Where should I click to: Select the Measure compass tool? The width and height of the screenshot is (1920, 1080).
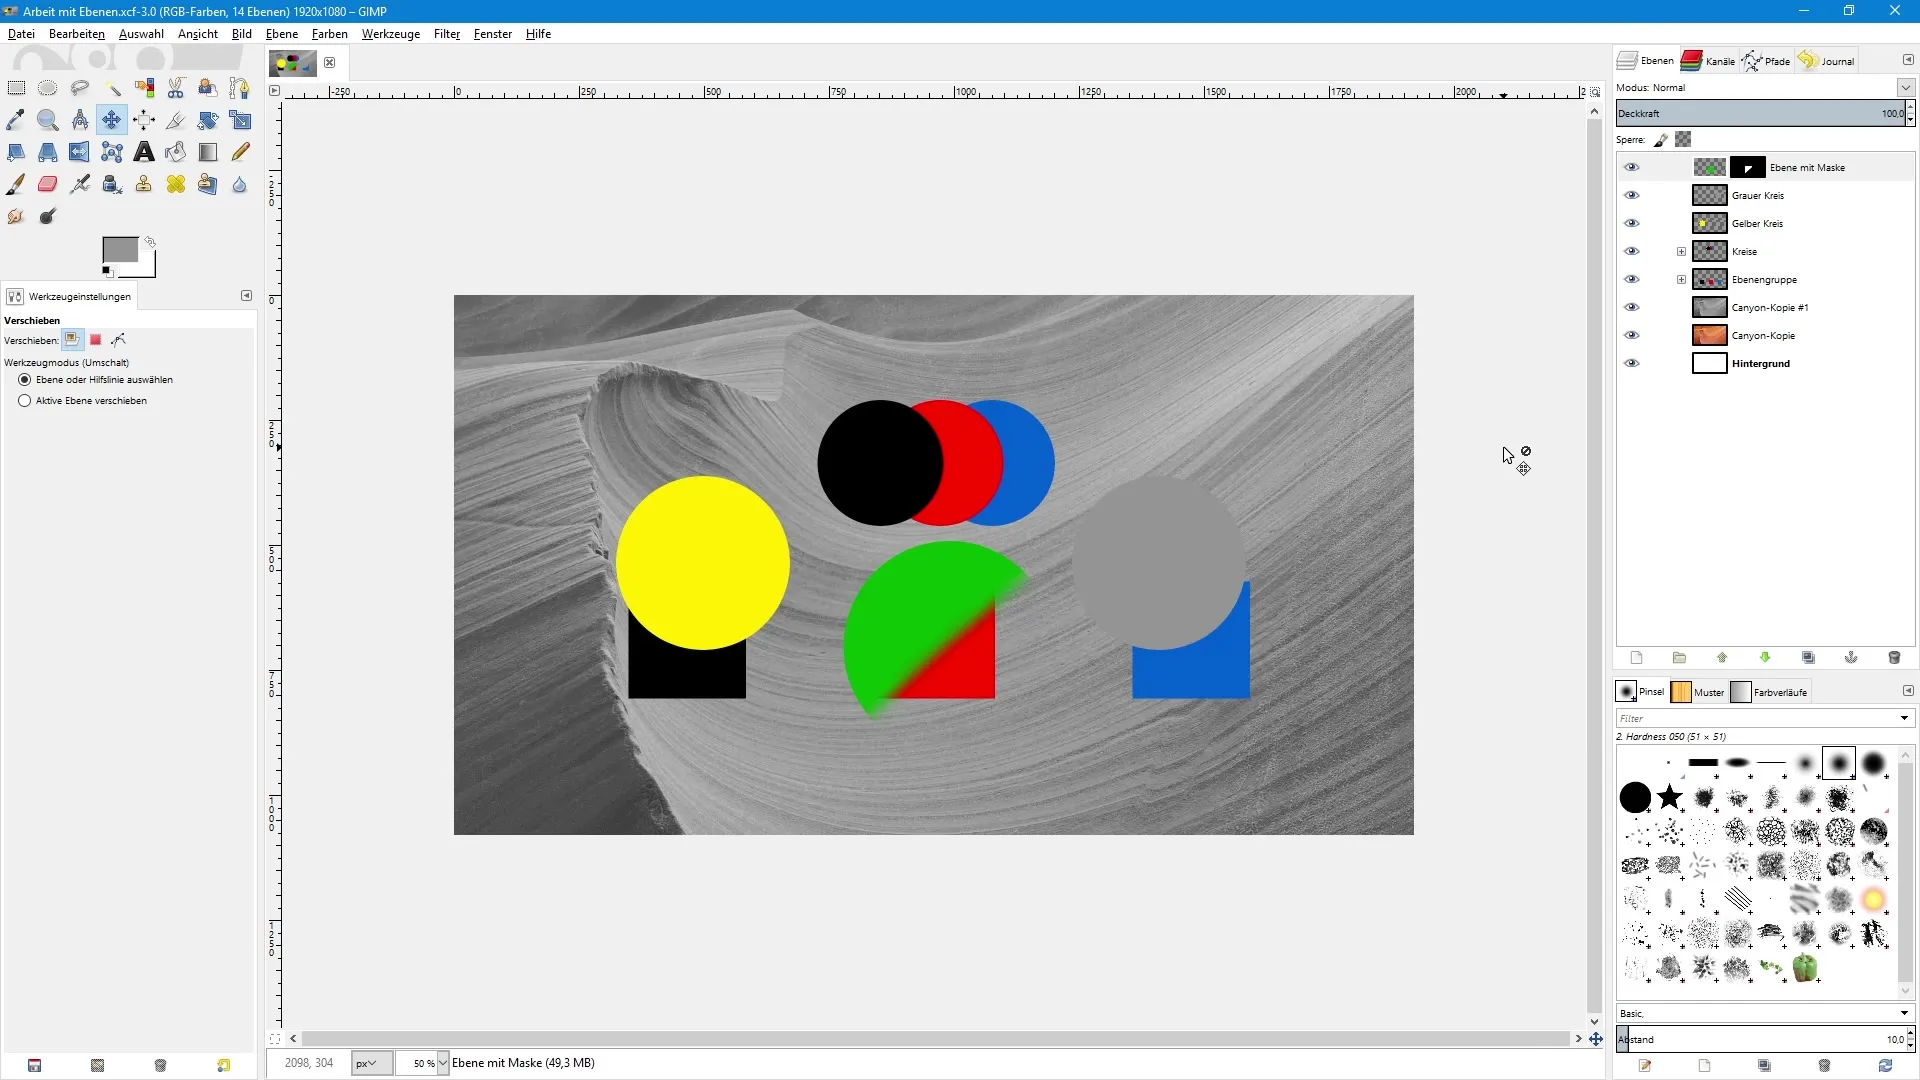point(80,120)
